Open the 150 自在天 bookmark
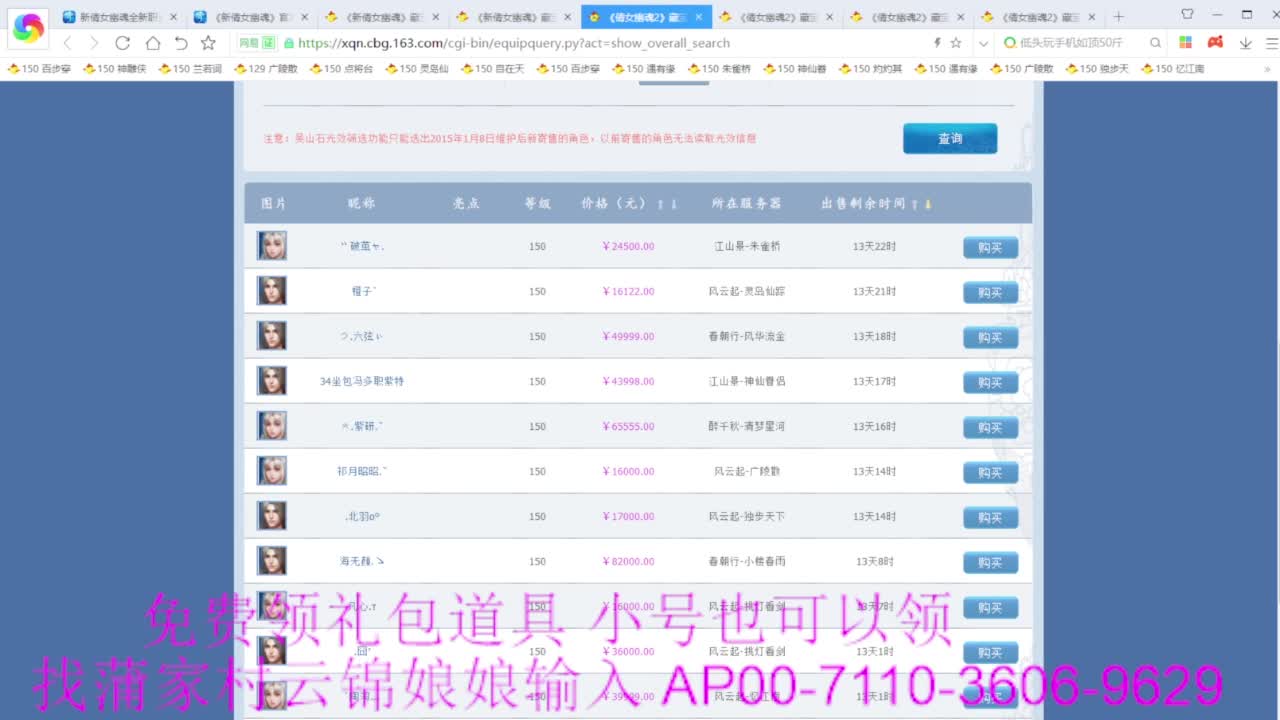The image size is (1280, 720). point(492,69)
